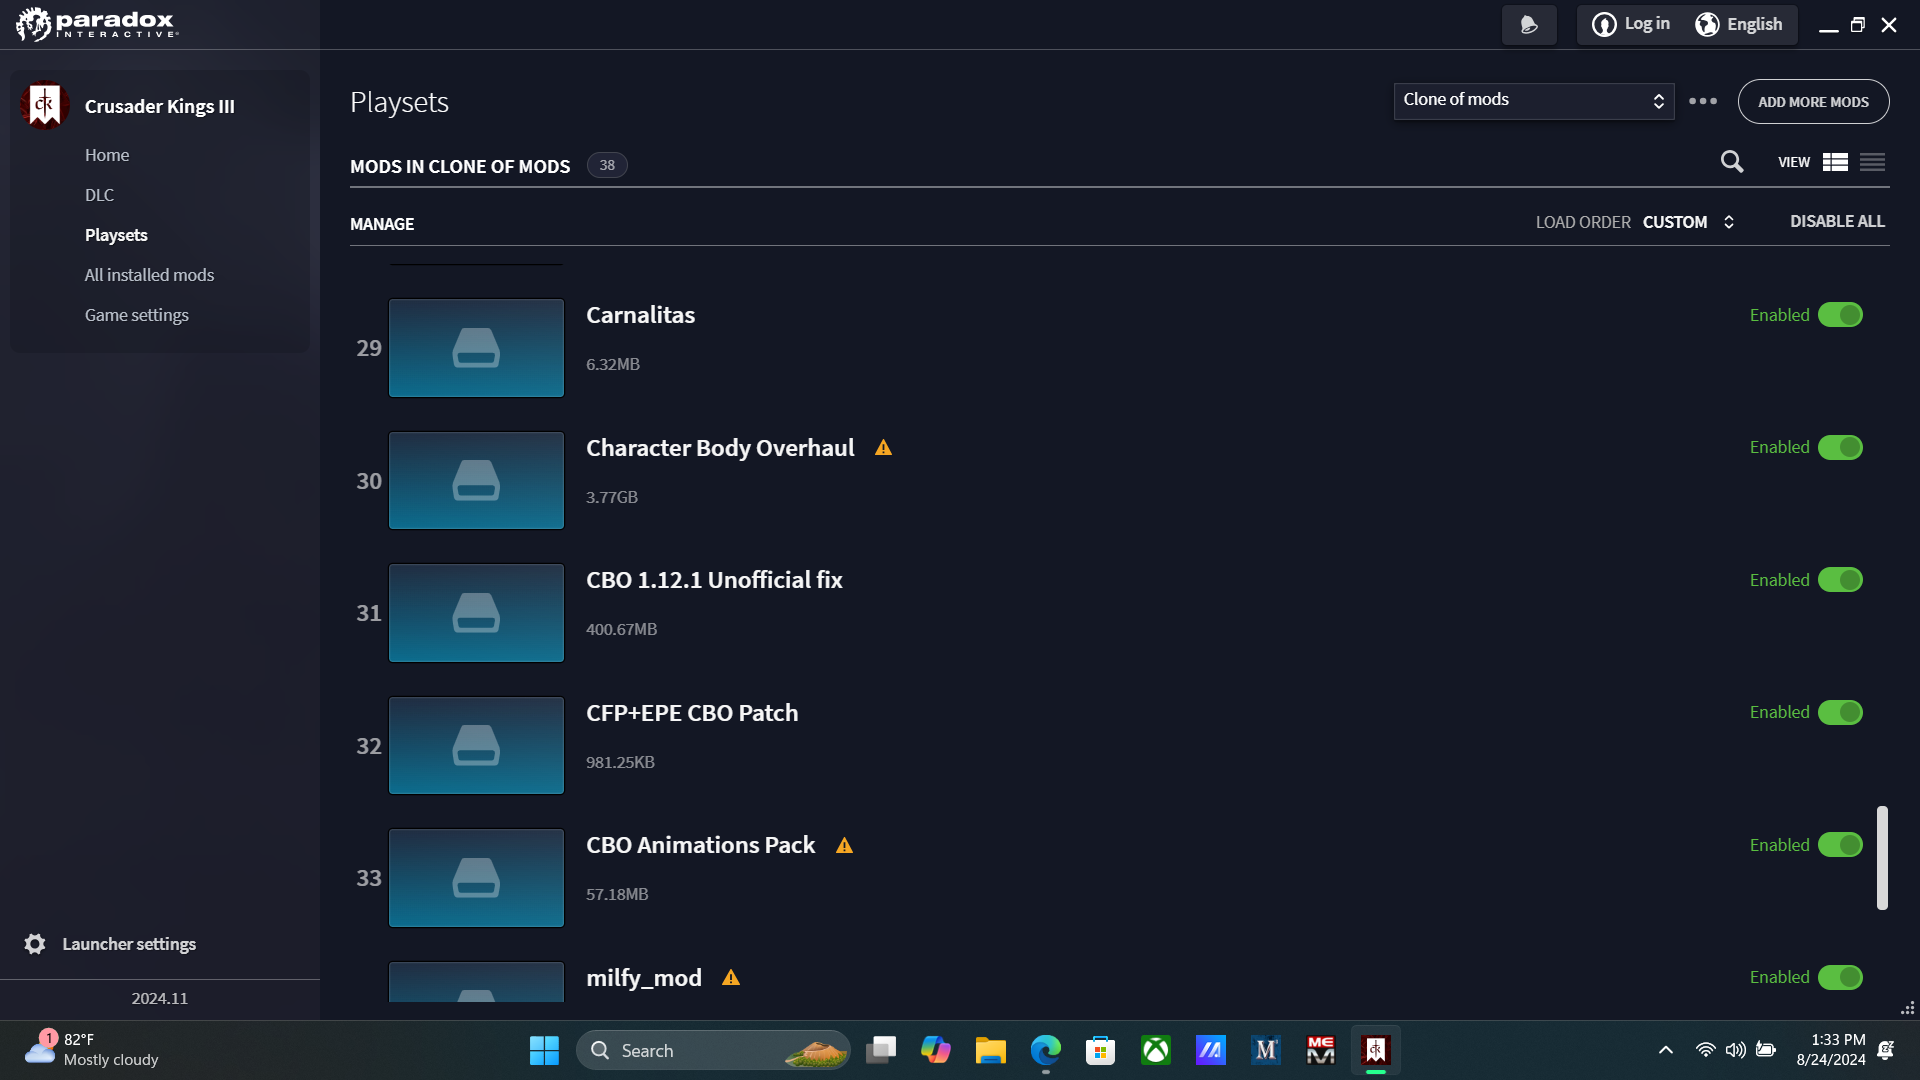Open the three-dots playset options menu
Viewport: 1920px width, 1080px height.
point(1703,101)
